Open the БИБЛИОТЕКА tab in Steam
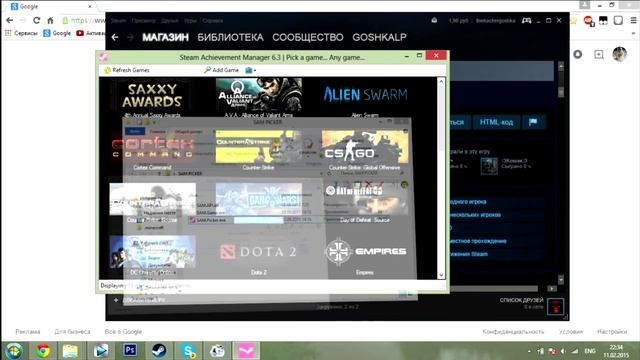The height and width of the screenshot is (360, 640). (230, 37)
